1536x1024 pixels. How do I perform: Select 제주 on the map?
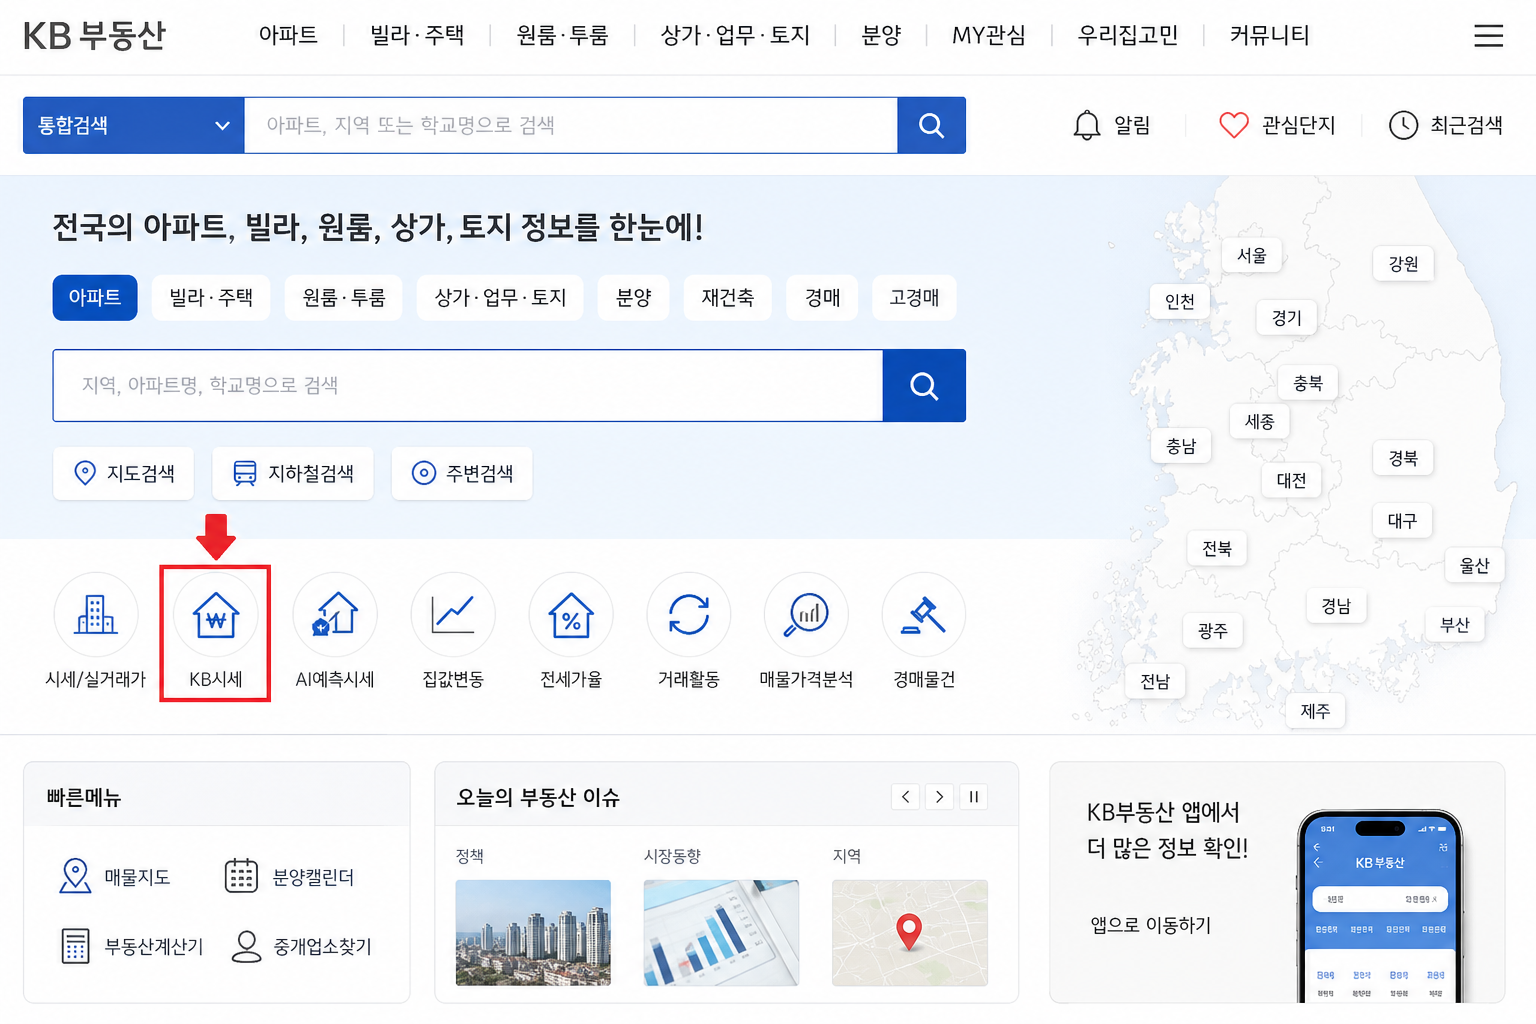pyautogui.click(x=1316, y=711)
